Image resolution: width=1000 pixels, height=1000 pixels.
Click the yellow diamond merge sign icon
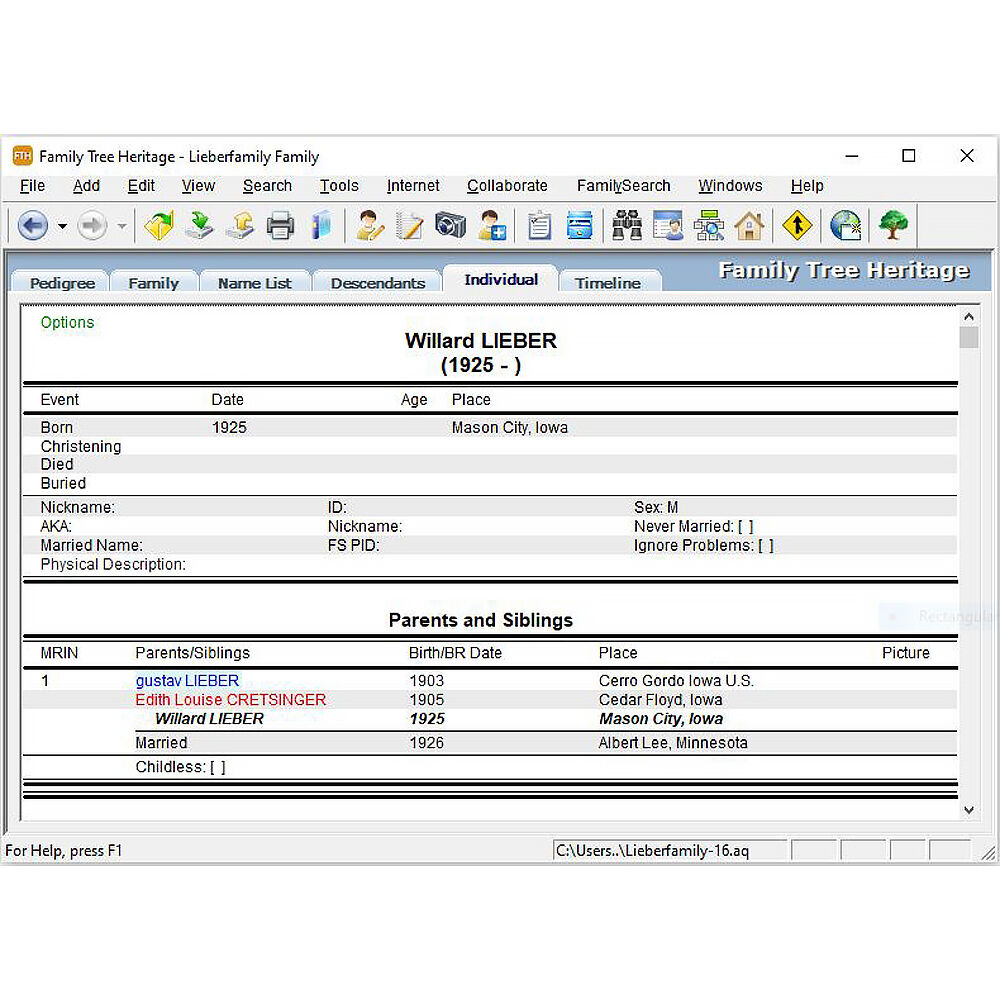click(x=797, y=225)
